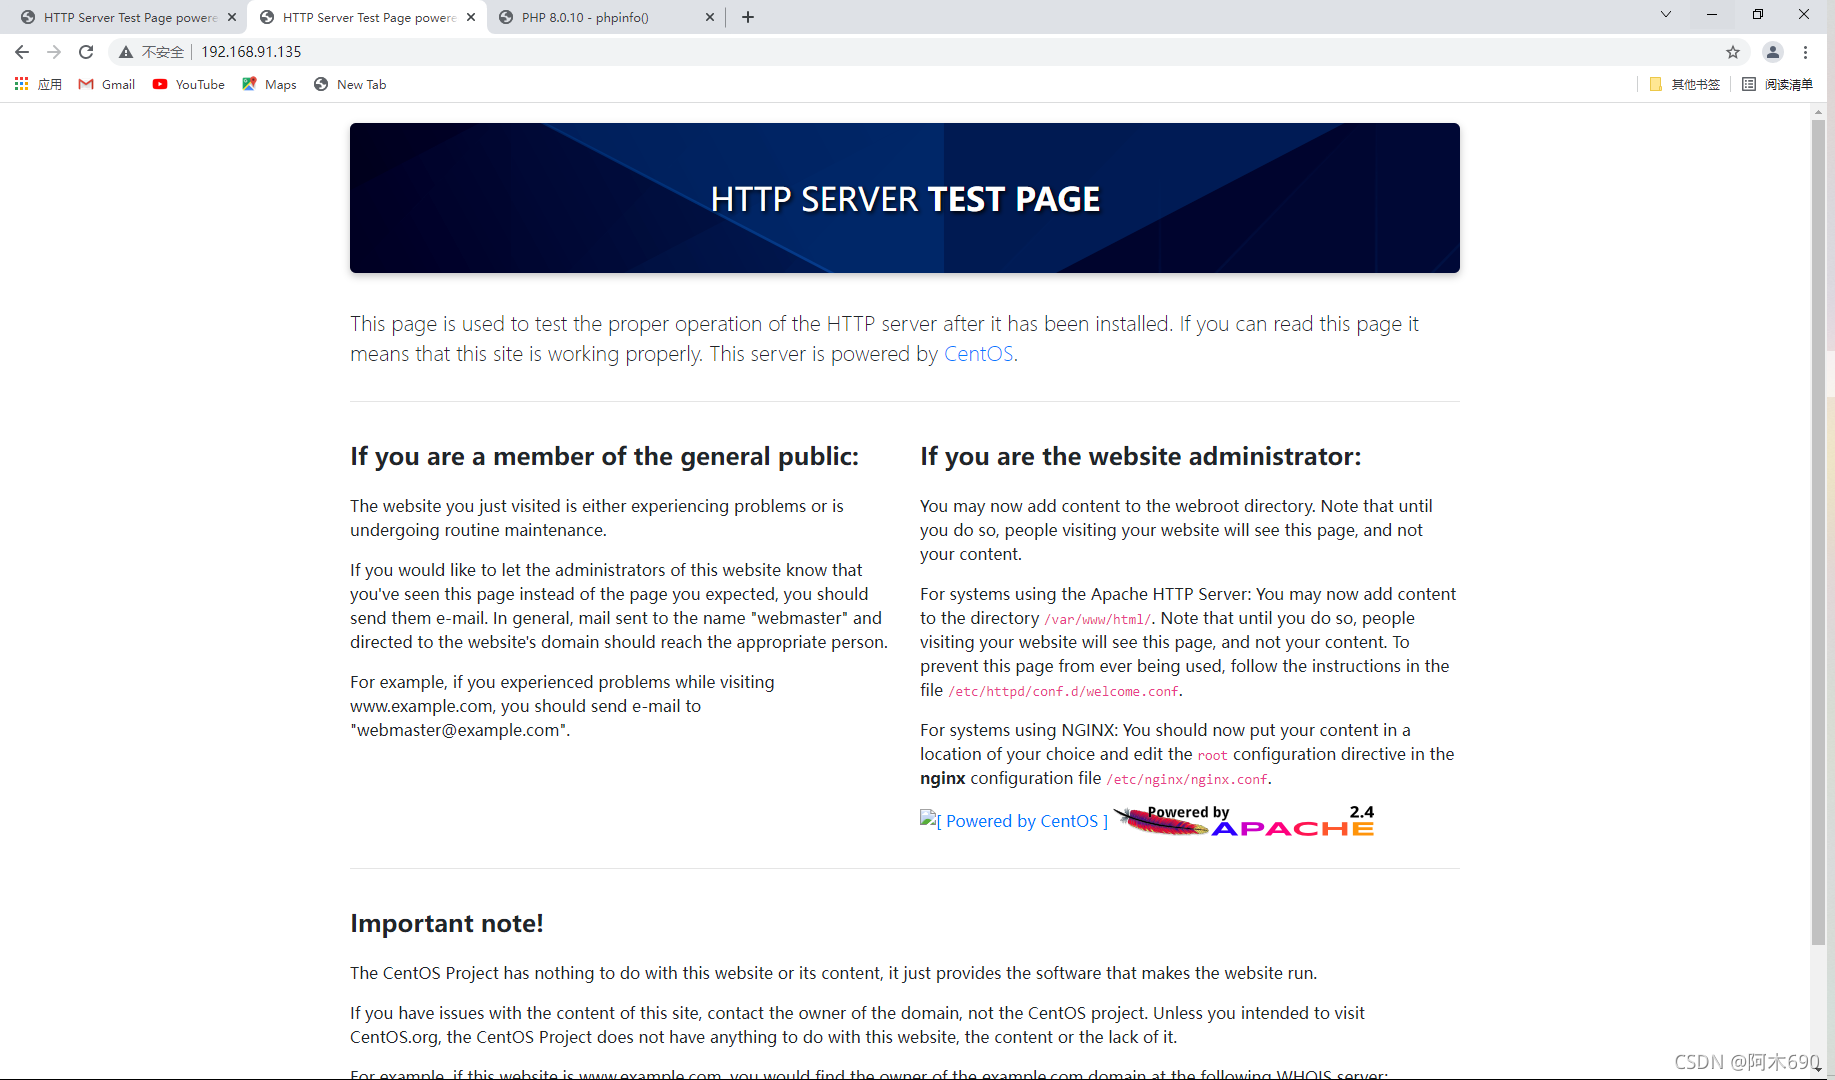Image resolution: width=1835 pixels, height=1080 pixels.
Task: Close the first HTTP Server Test Page tab
Action: (232, 17)
